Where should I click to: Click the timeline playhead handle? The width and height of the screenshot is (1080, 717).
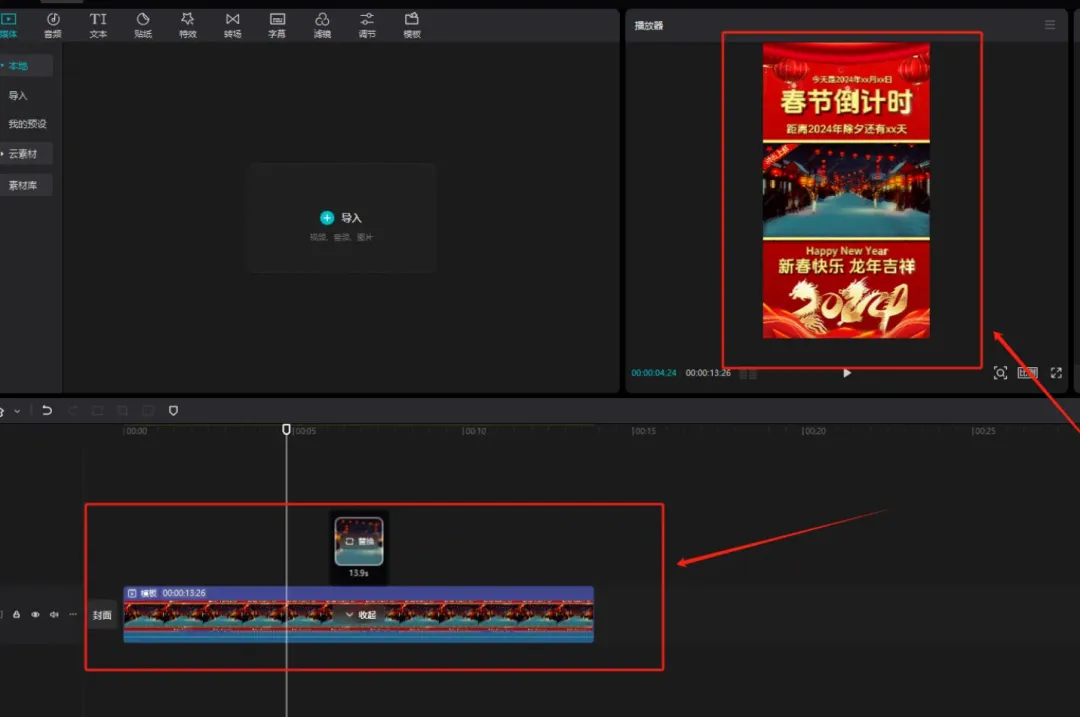click(x=287, y=430)
